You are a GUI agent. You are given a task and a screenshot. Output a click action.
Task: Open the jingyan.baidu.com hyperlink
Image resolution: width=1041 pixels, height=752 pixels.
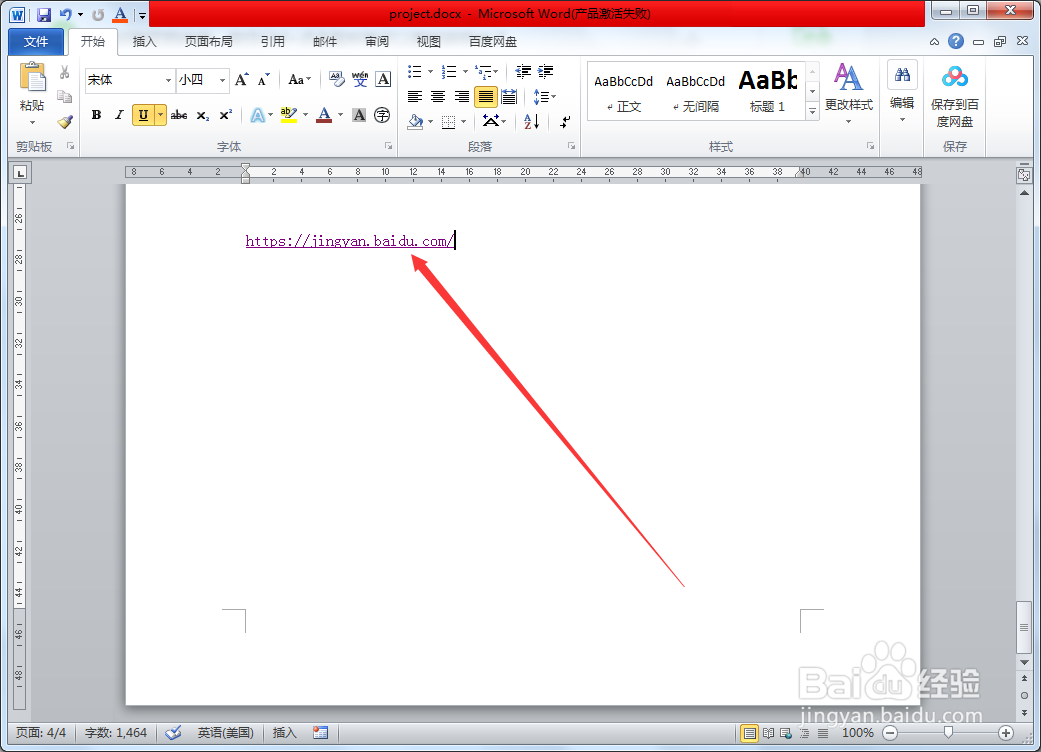click(349, 241)
